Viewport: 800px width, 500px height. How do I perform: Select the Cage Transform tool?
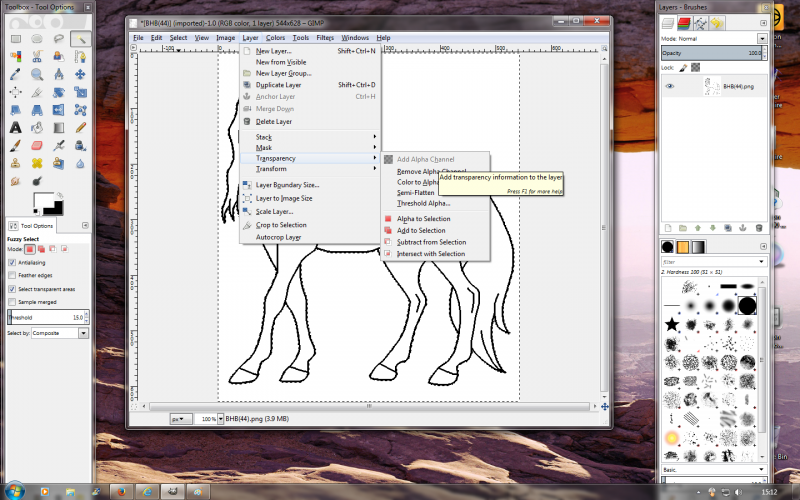click(x=80, y=110)
